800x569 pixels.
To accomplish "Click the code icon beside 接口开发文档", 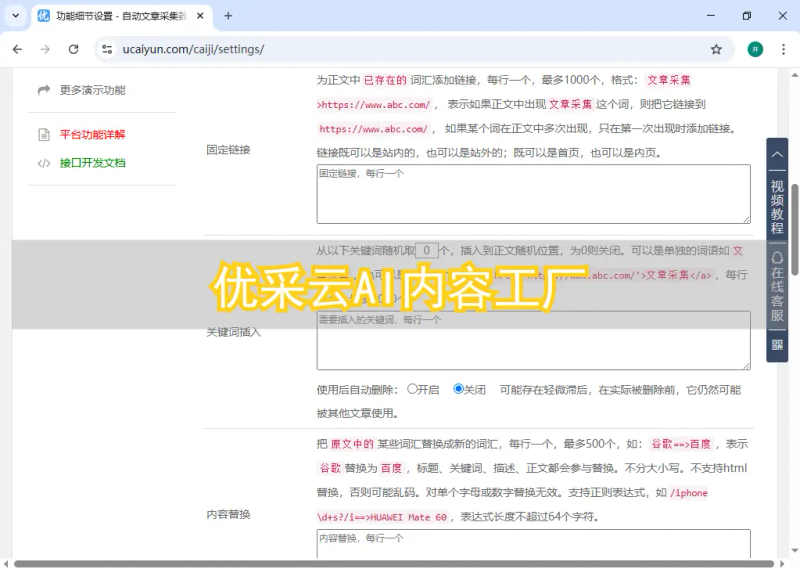I will pos(44,163).
